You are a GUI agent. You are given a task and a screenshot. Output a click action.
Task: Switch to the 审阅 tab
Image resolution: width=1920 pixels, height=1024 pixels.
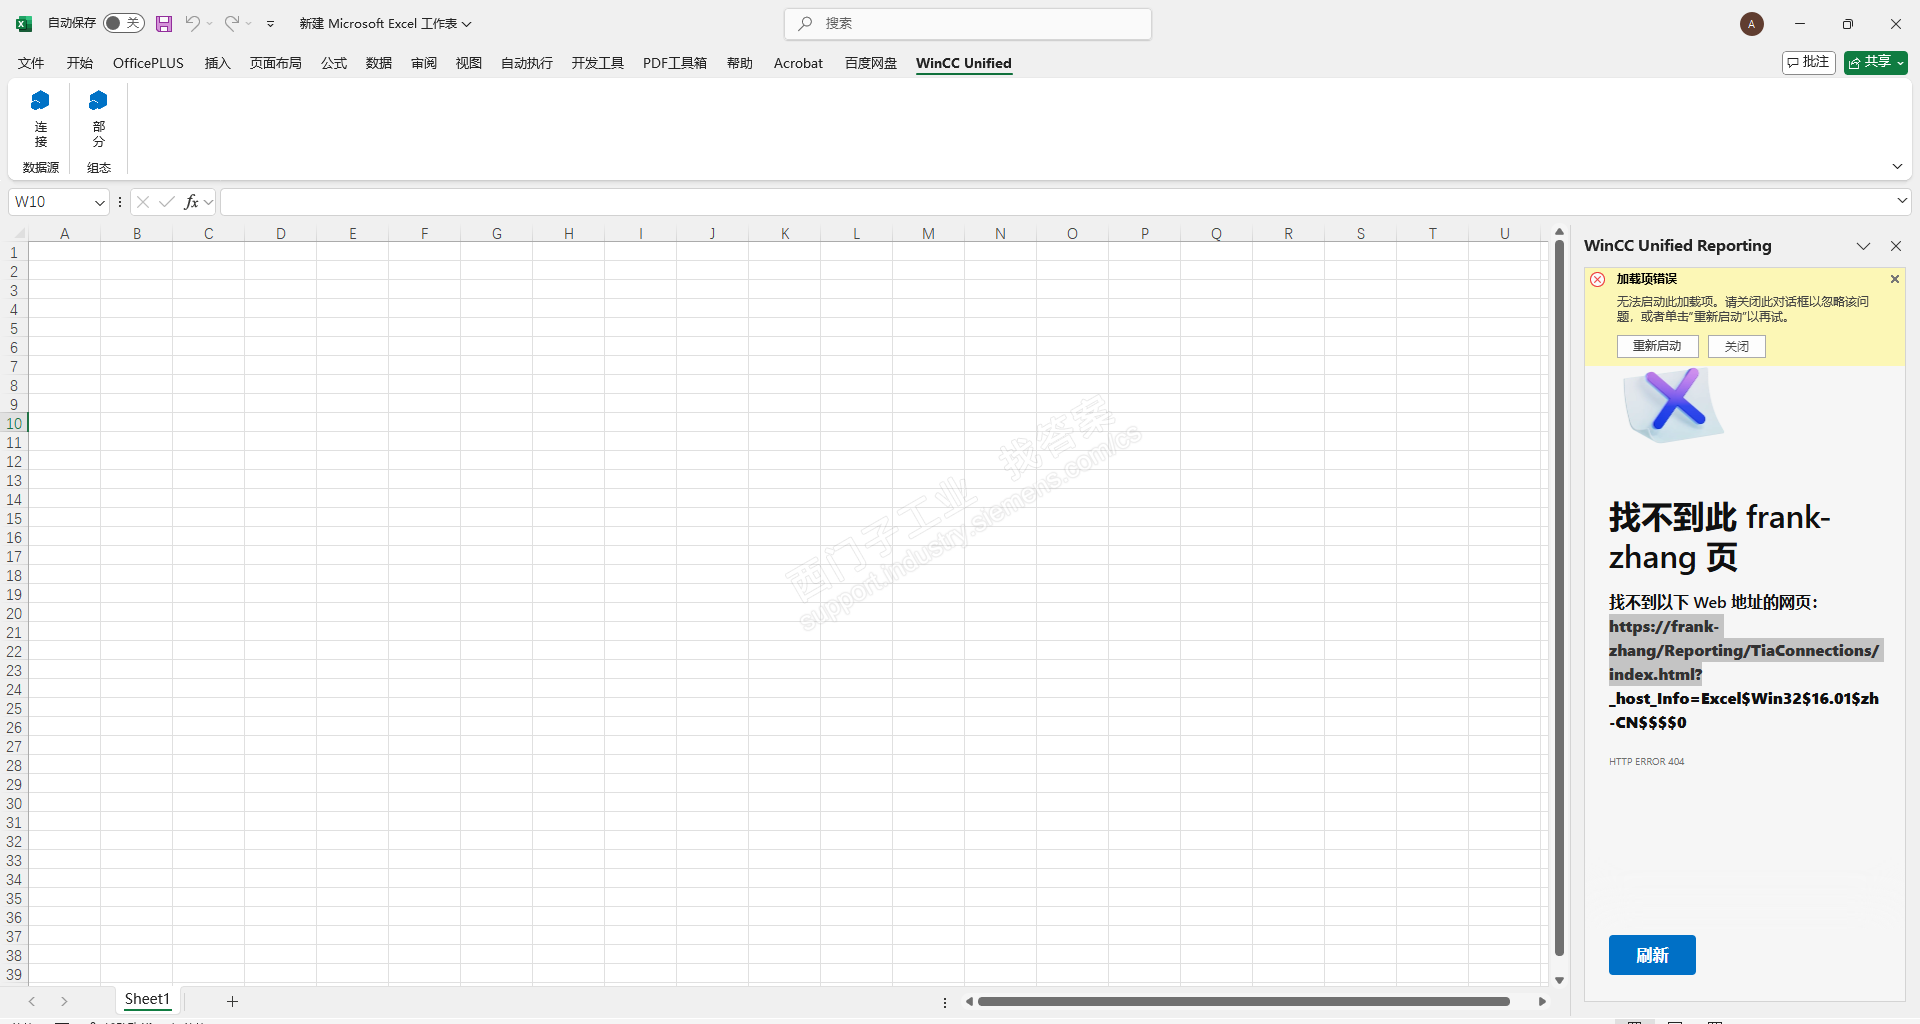click(424, 63)
